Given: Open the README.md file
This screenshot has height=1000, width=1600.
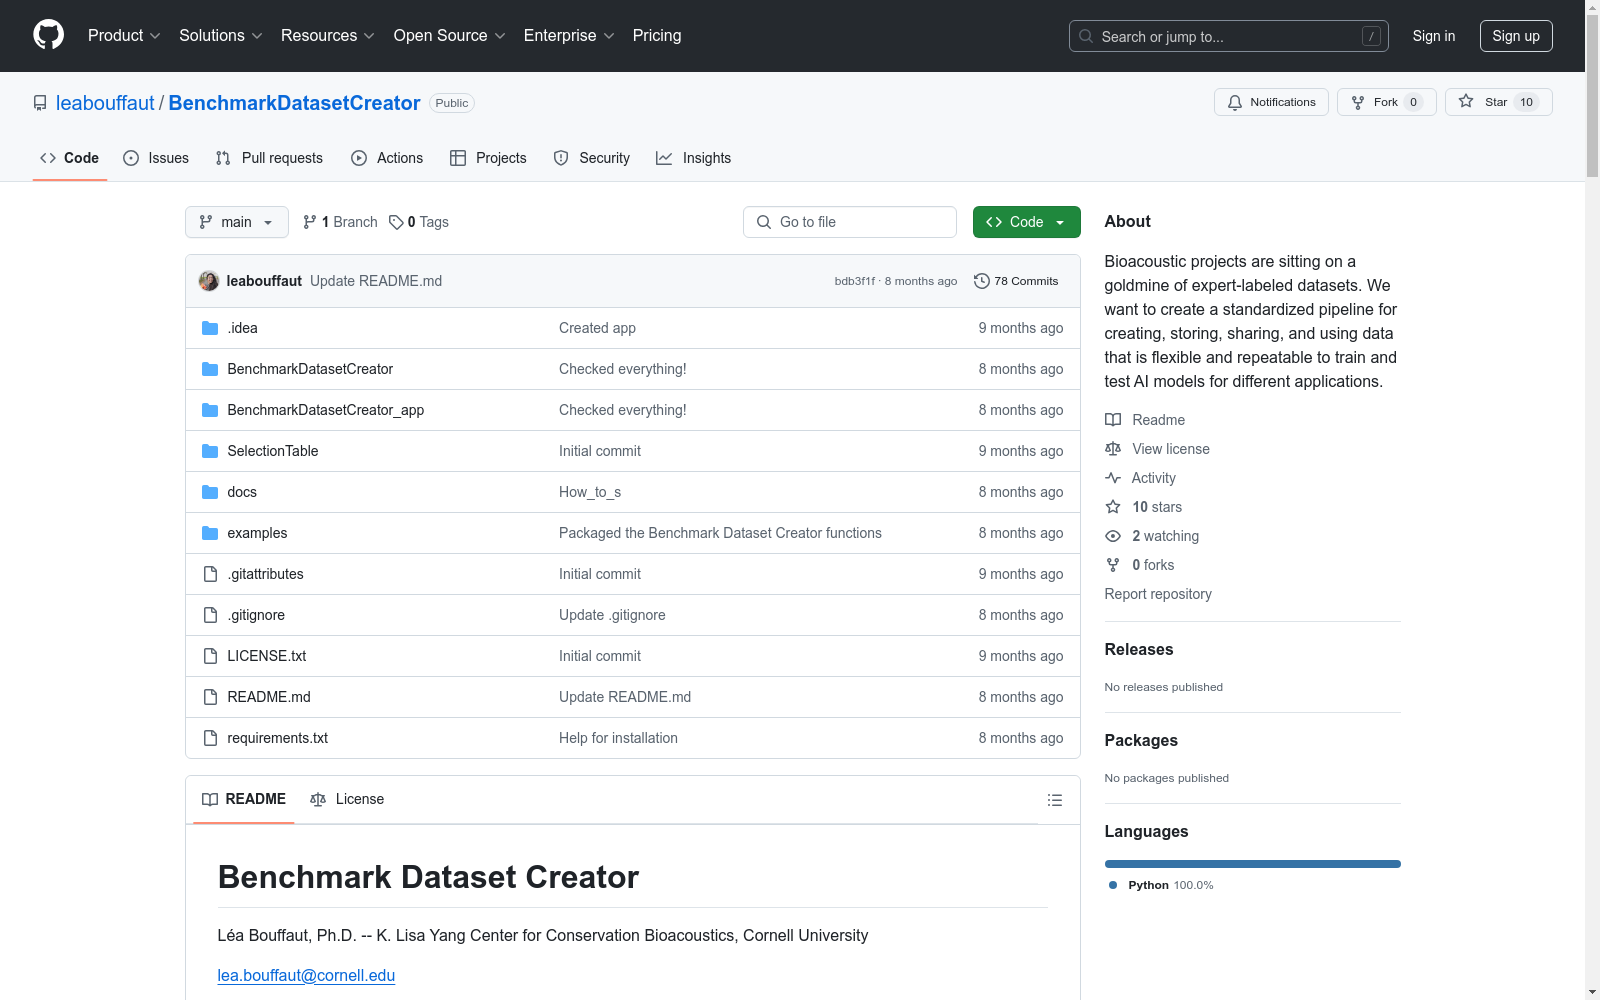Looking at the screenshot, I should pos(269,697).
